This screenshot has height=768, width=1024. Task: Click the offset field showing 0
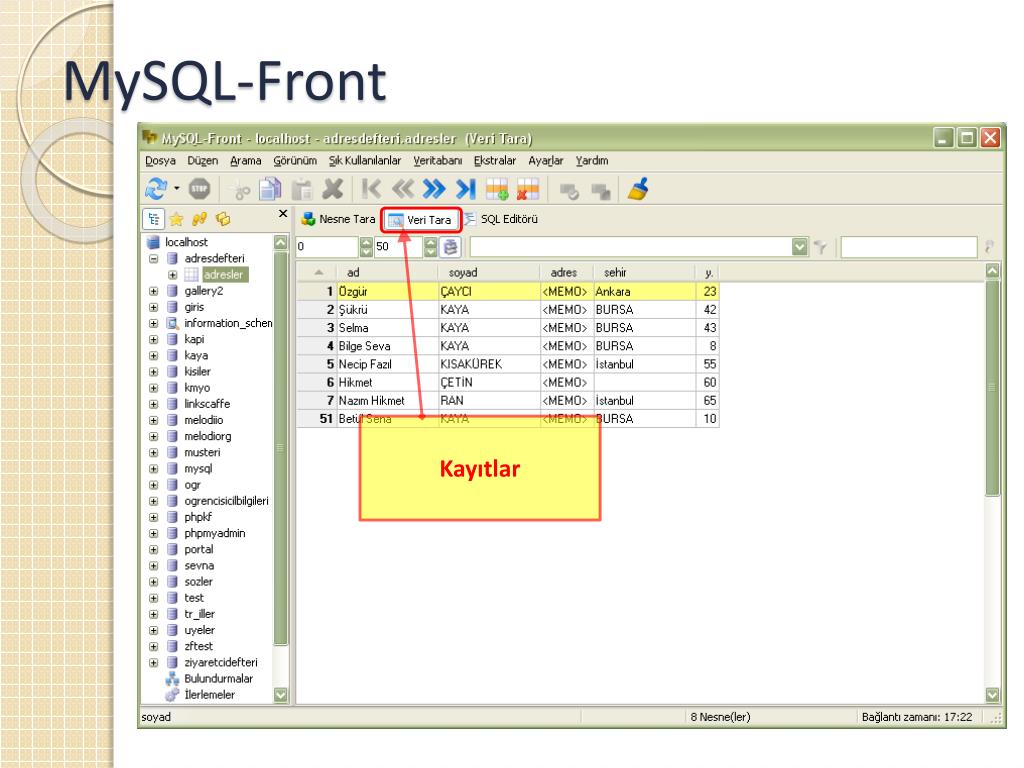click(327, 246)
